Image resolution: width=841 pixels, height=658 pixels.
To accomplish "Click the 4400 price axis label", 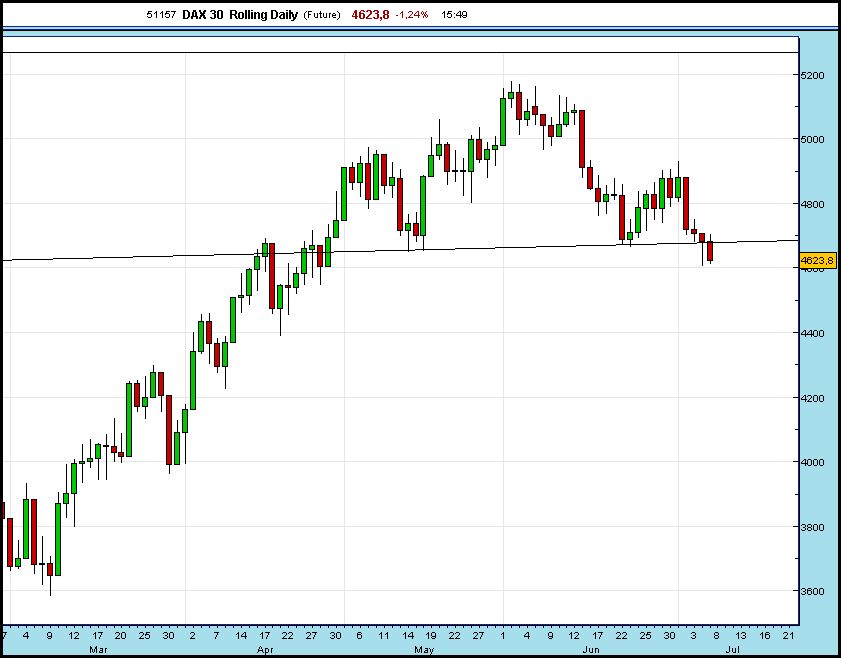I will (x=814, y=334).
